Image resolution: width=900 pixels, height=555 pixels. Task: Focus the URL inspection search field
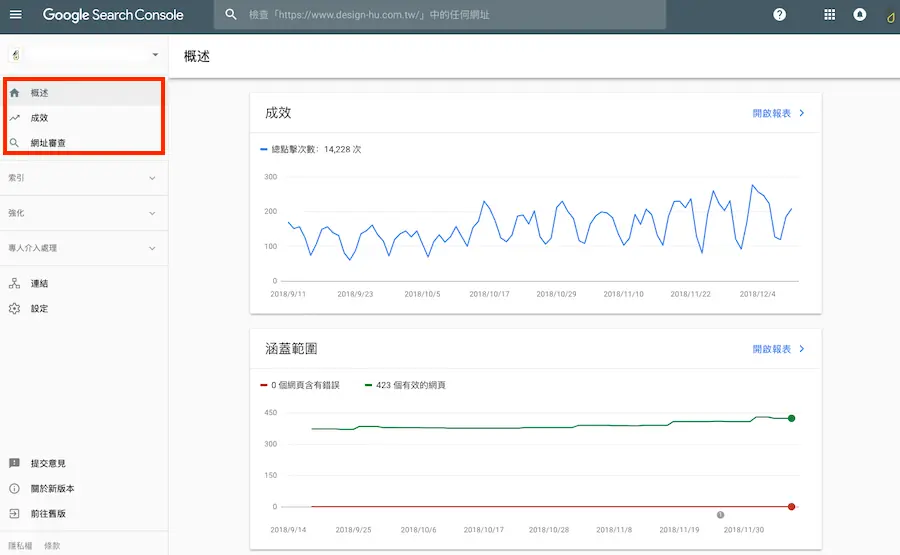pos(440,15)
